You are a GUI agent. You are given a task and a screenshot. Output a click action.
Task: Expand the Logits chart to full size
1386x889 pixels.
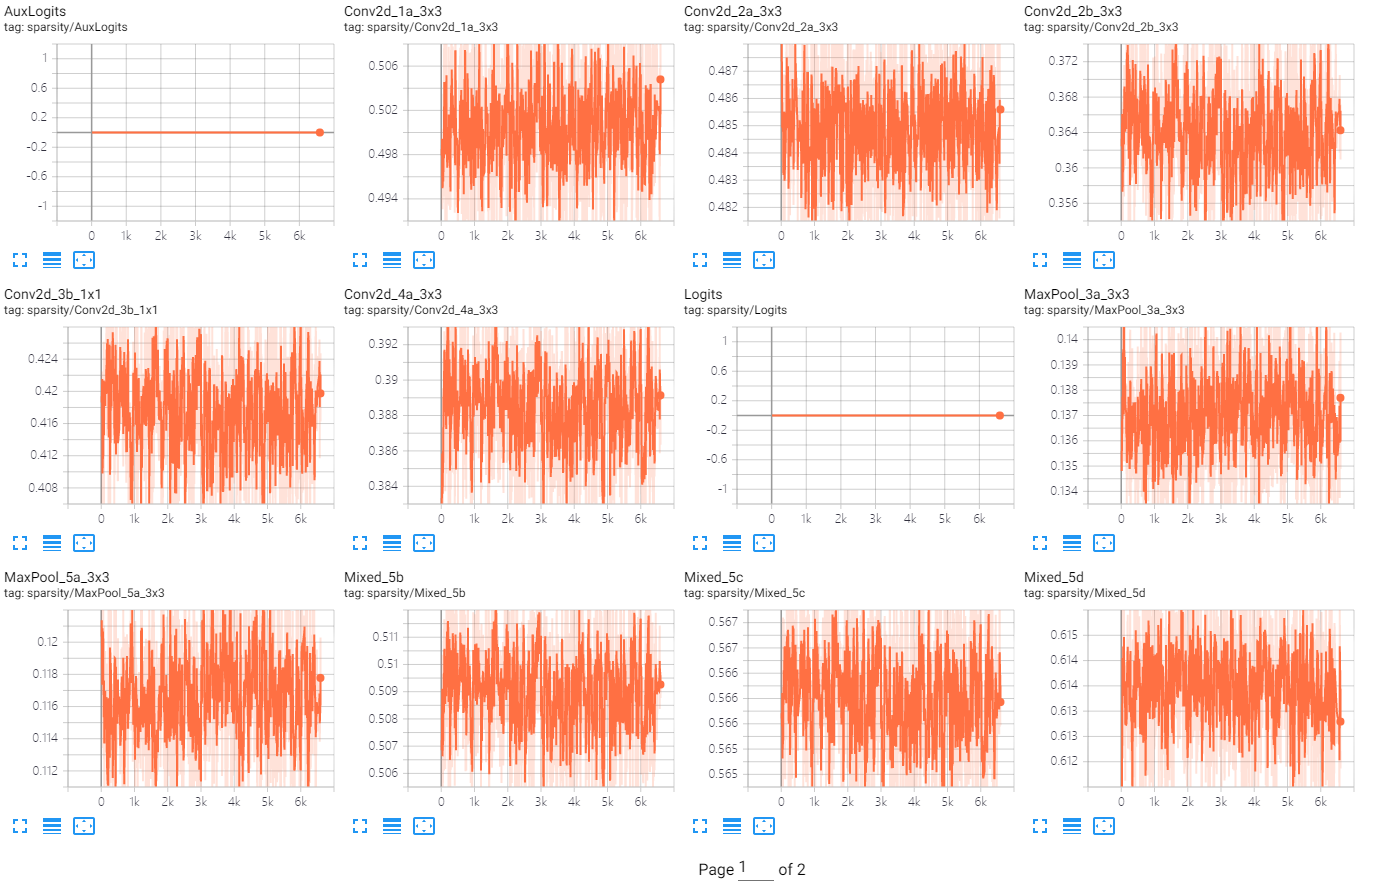pyautogui.click(x=700, y=543)
